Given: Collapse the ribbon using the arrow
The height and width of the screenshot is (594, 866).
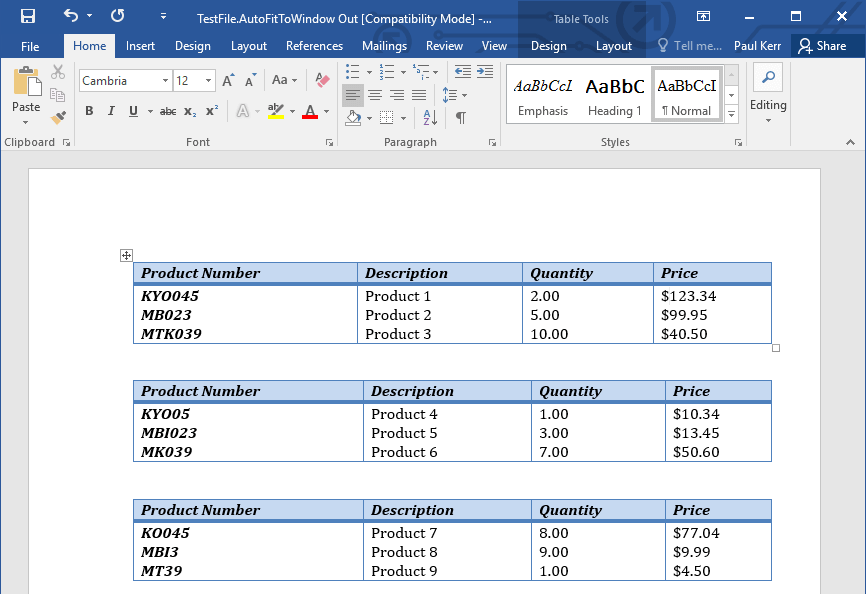Looking at the screenshot, I should click(850, 142).
